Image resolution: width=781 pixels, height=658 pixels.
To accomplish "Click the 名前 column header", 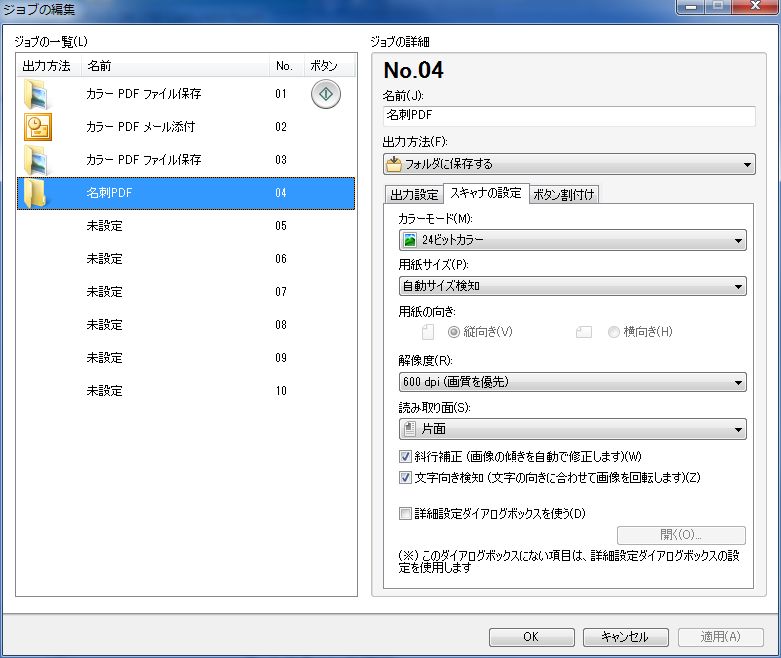I will click(174, 66).
